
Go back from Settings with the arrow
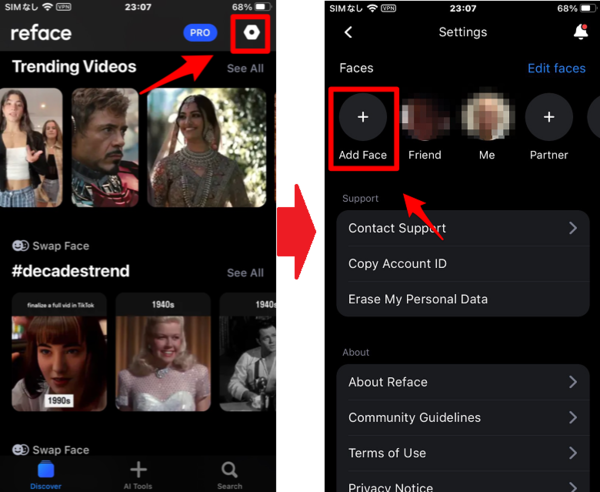348,32
